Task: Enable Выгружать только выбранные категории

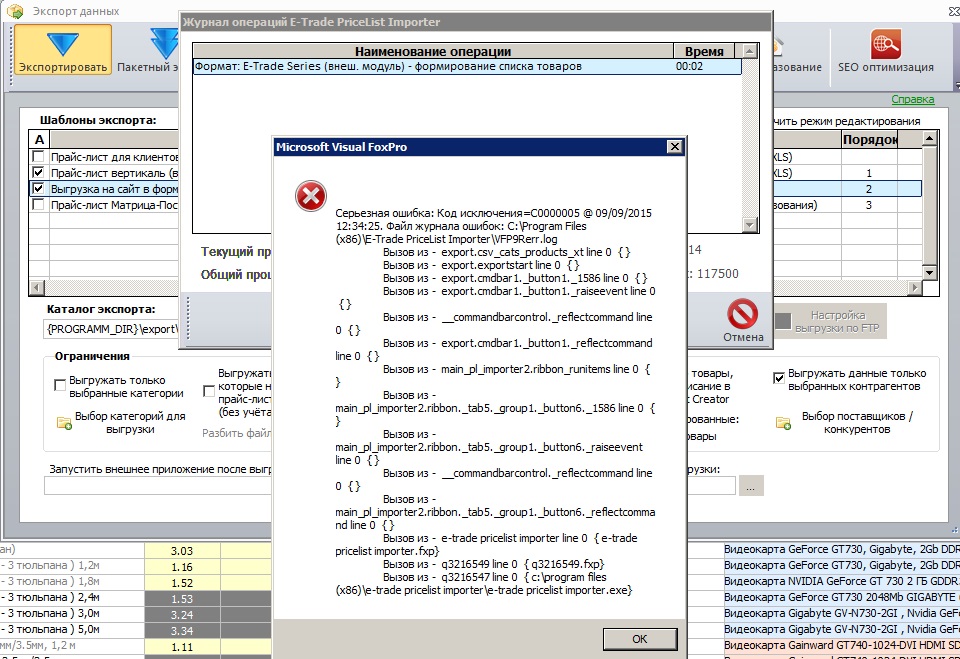Action: click(60, 385)
